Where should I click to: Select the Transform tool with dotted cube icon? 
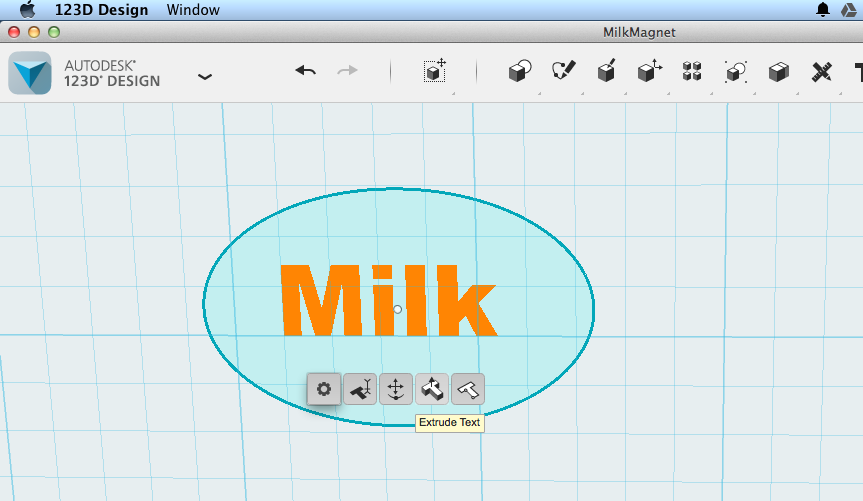click(x=435, y=71)
